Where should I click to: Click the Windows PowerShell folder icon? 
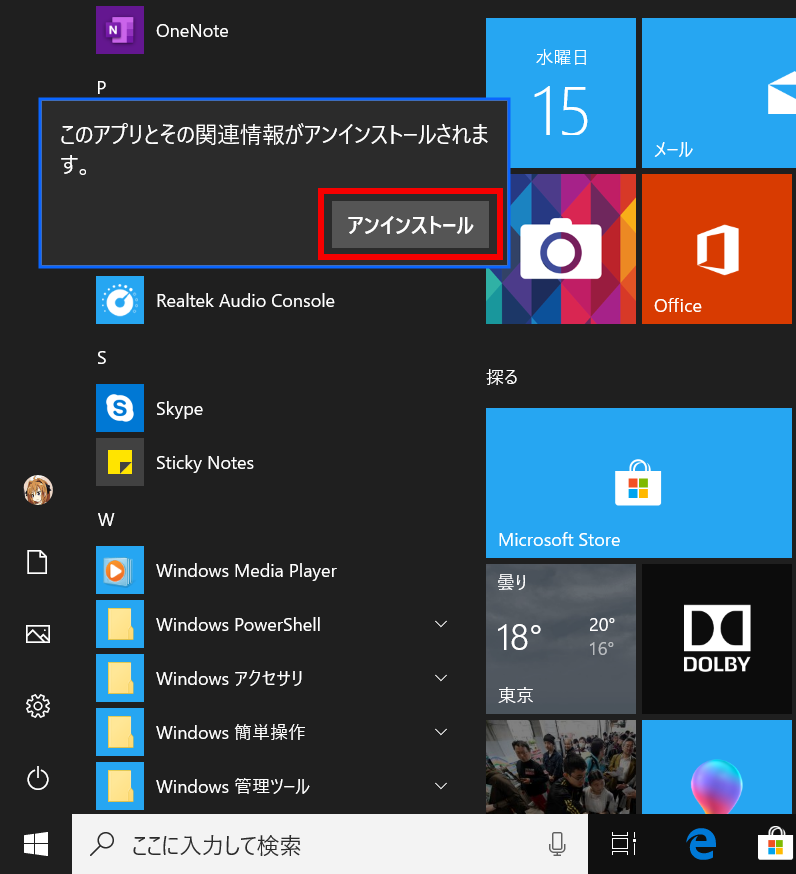point(120,624)
